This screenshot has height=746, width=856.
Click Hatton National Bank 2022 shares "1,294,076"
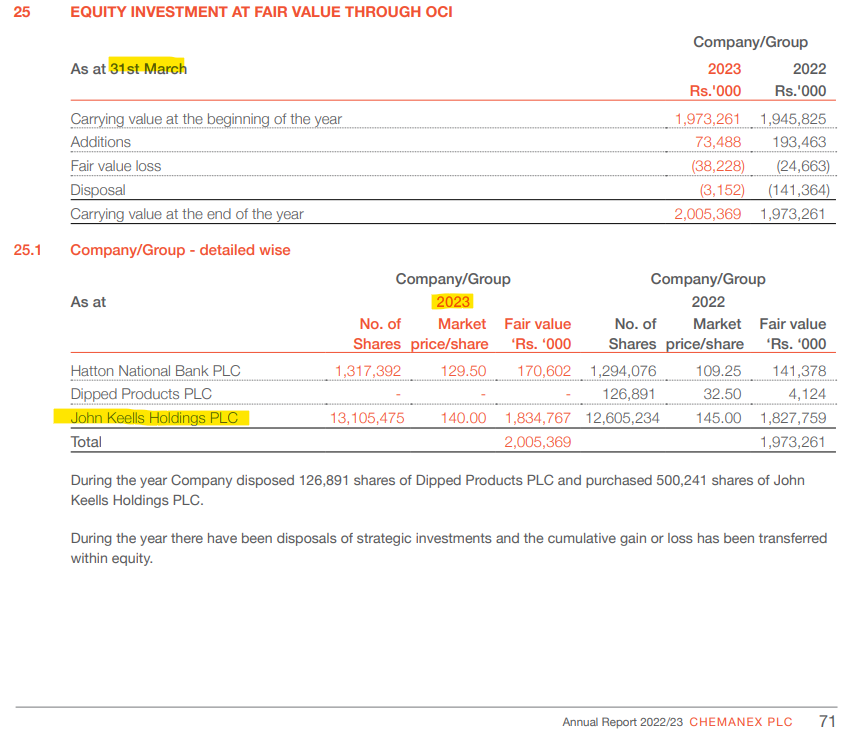pyautogui.click(x=623, y=371)
